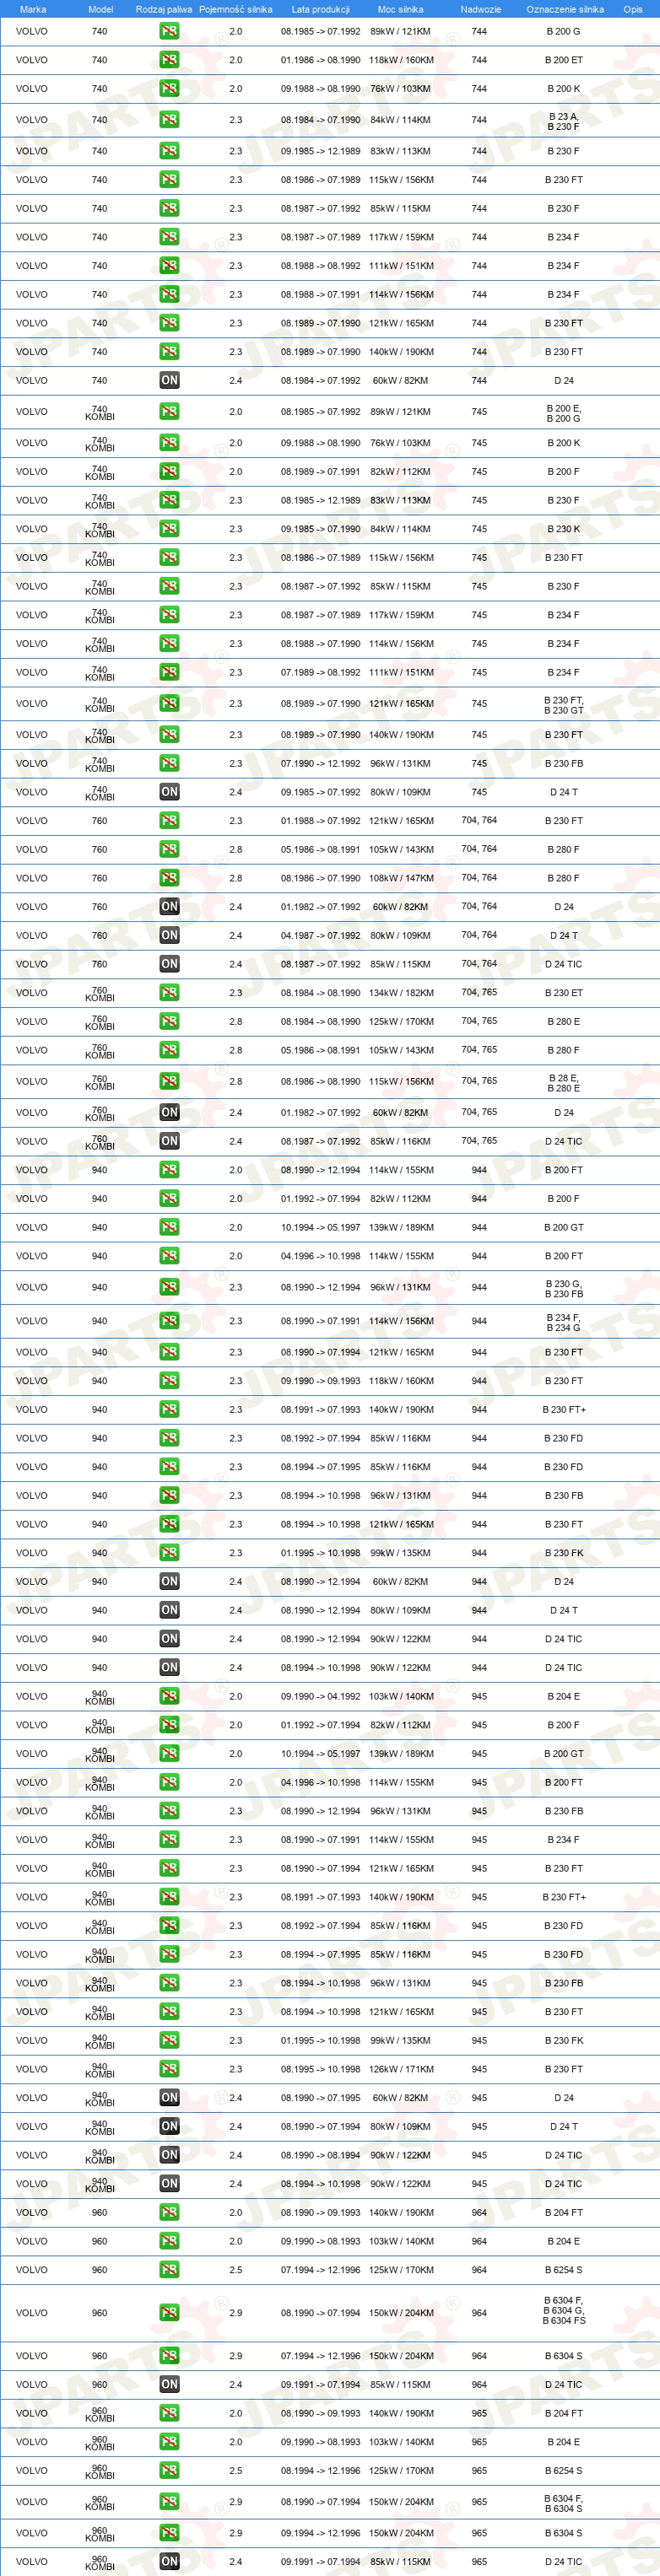Click the power value 134kW / 182KM

(x=401, y=993)
